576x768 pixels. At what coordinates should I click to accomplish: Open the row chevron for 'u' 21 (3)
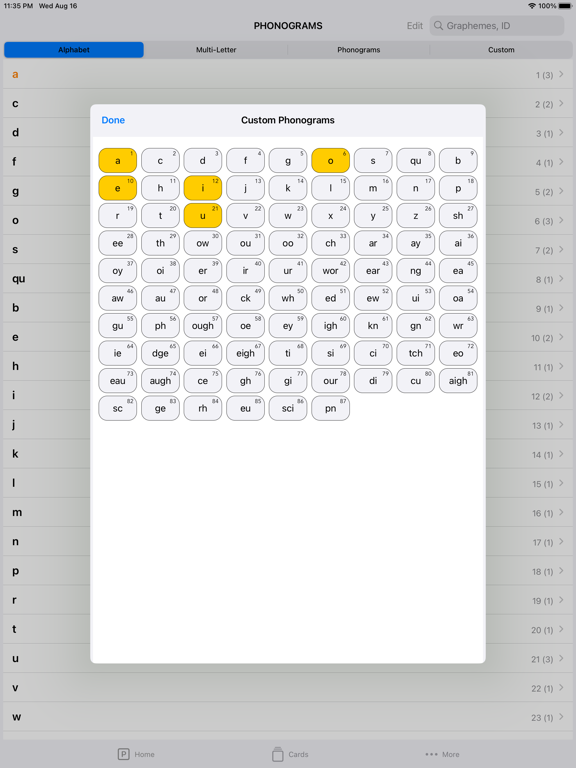tap(561, 659)
